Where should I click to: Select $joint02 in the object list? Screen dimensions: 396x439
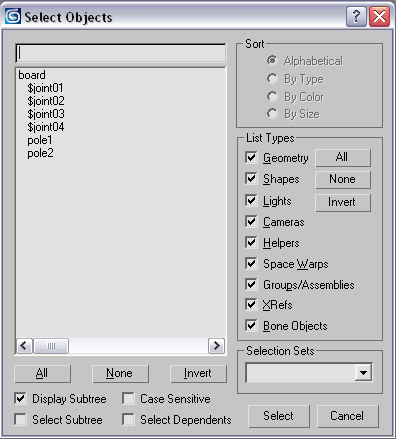(x=46, y=101)
